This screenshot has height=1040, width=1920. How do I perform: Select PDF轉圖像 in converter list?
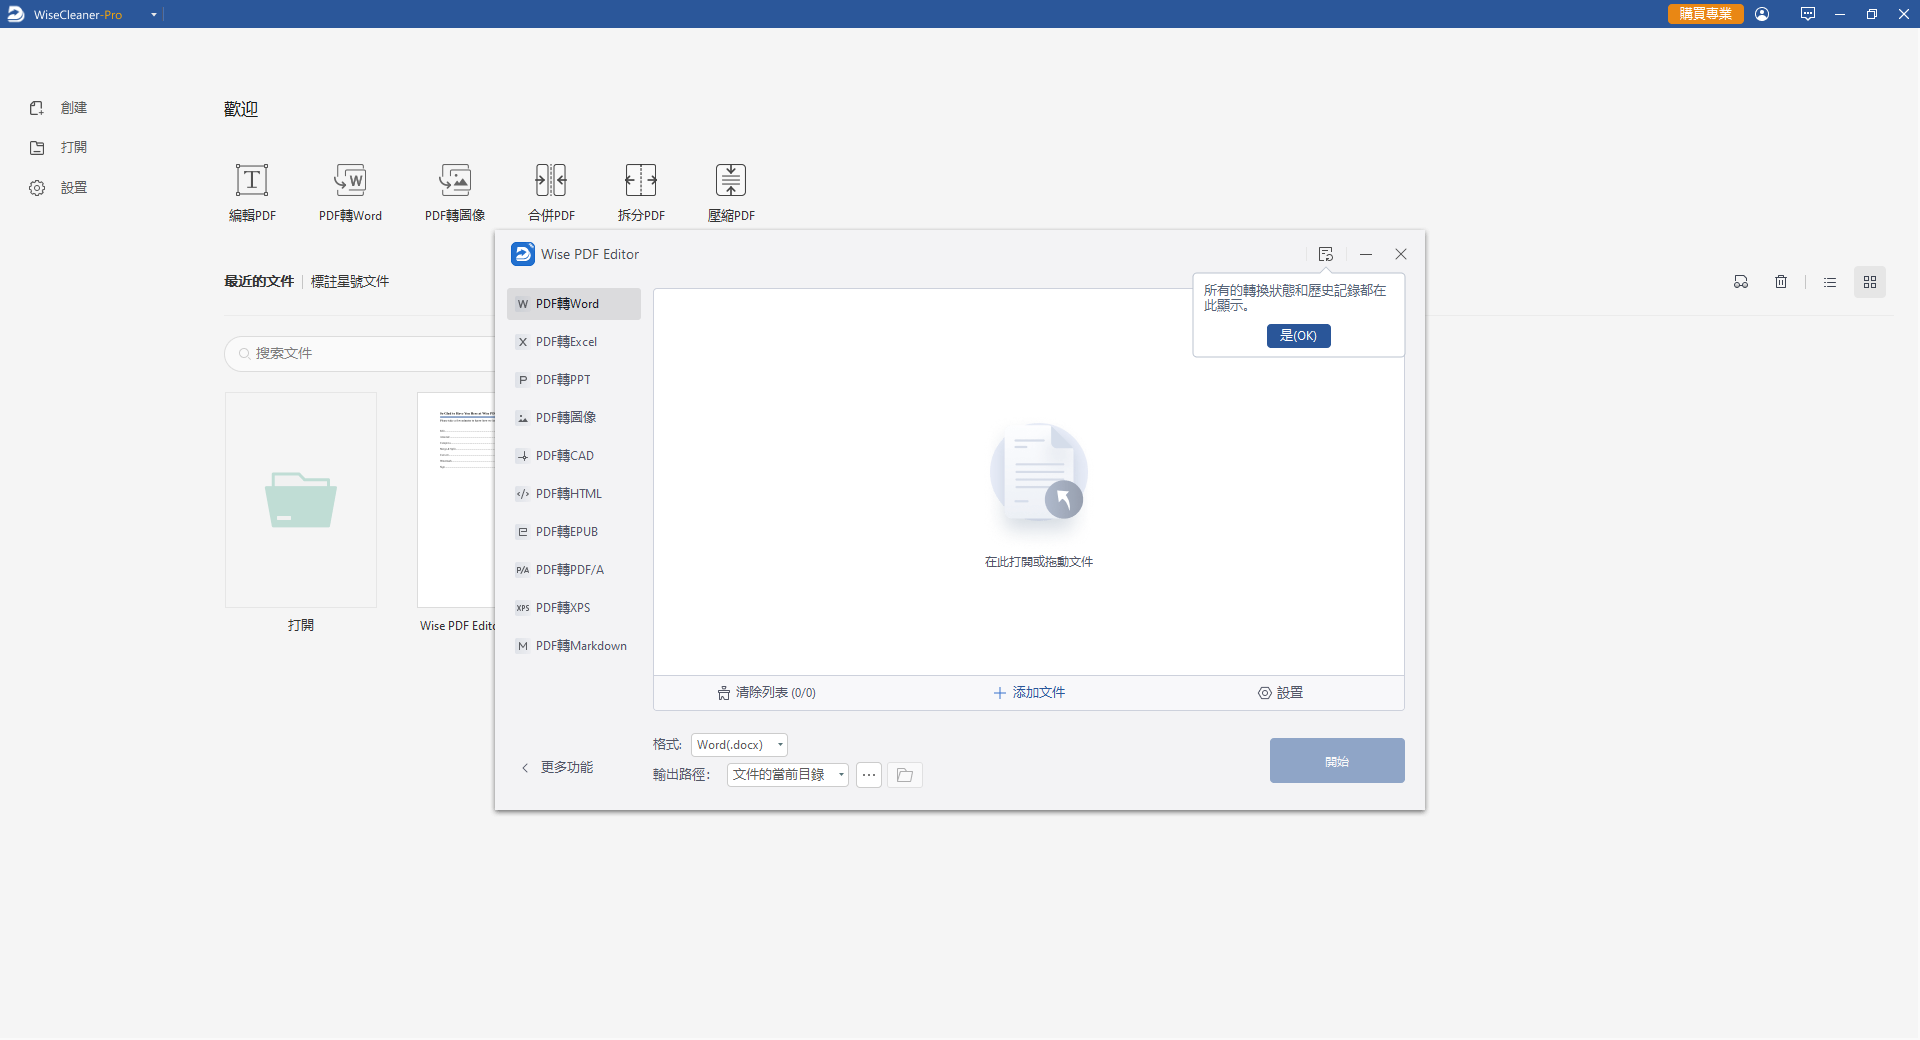tap(574, 418)
